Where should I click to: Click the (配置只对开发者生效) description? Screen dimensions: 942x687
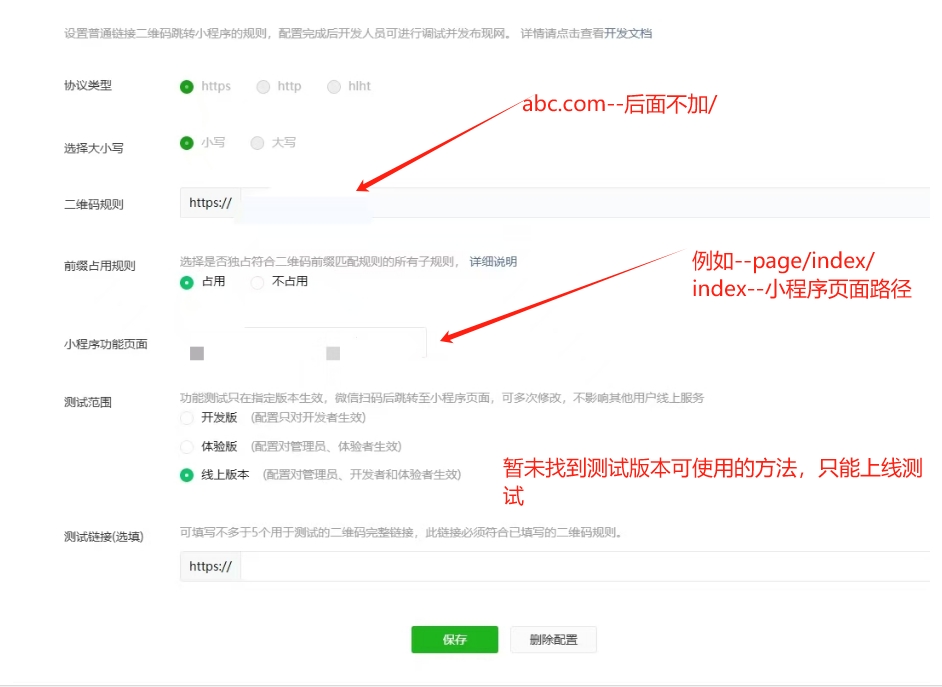tap(308, 417)
